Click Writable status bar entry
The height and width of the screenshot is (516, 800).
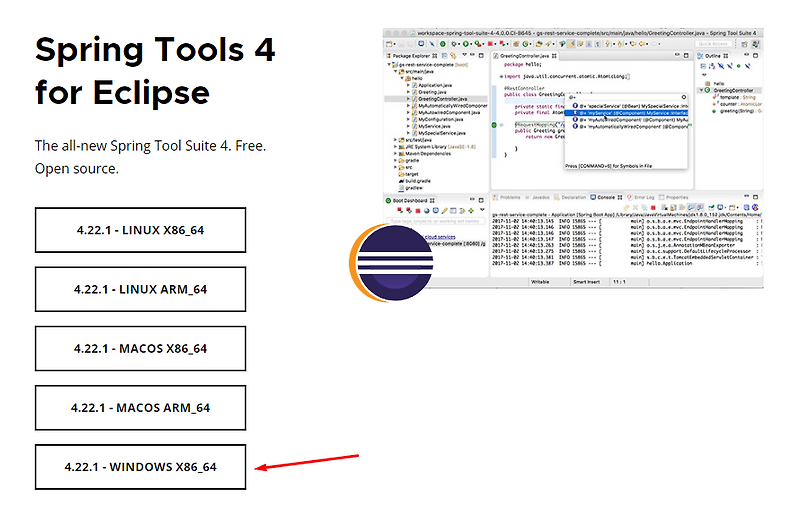(x=540, y=282)
